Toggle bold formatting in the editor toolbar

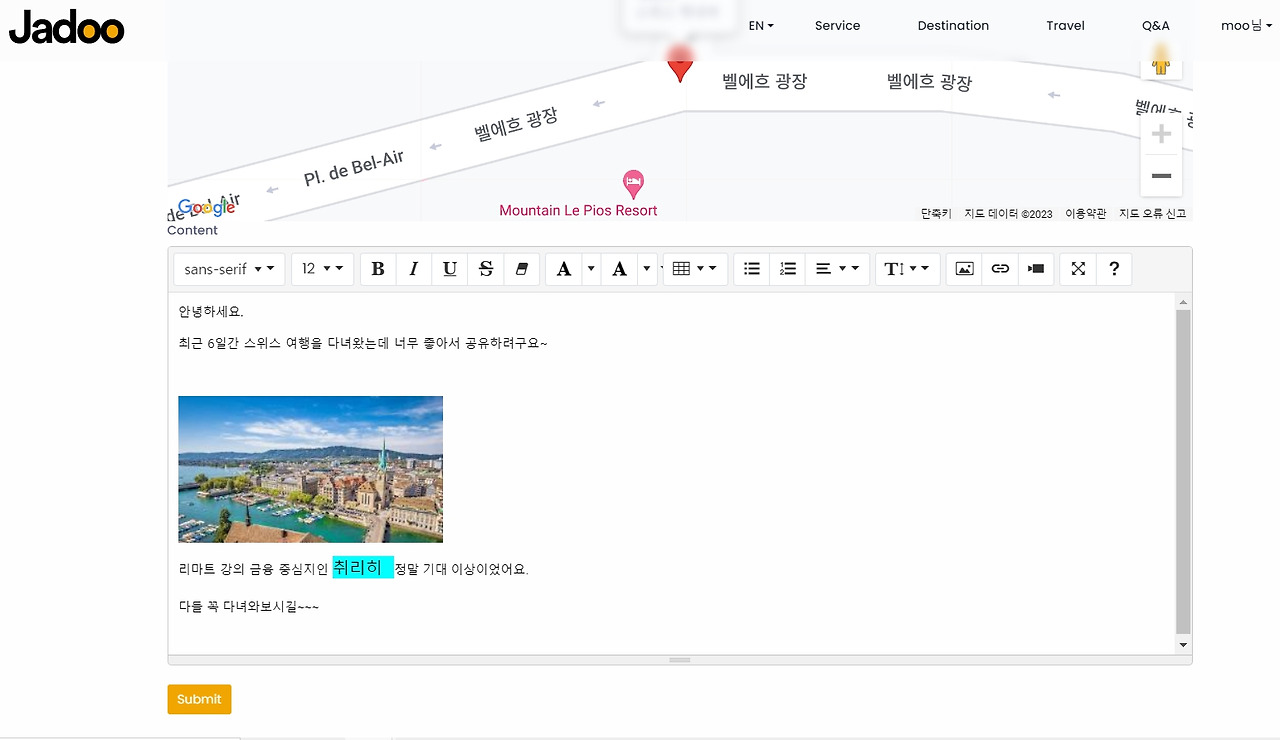(x=378, y=269)
